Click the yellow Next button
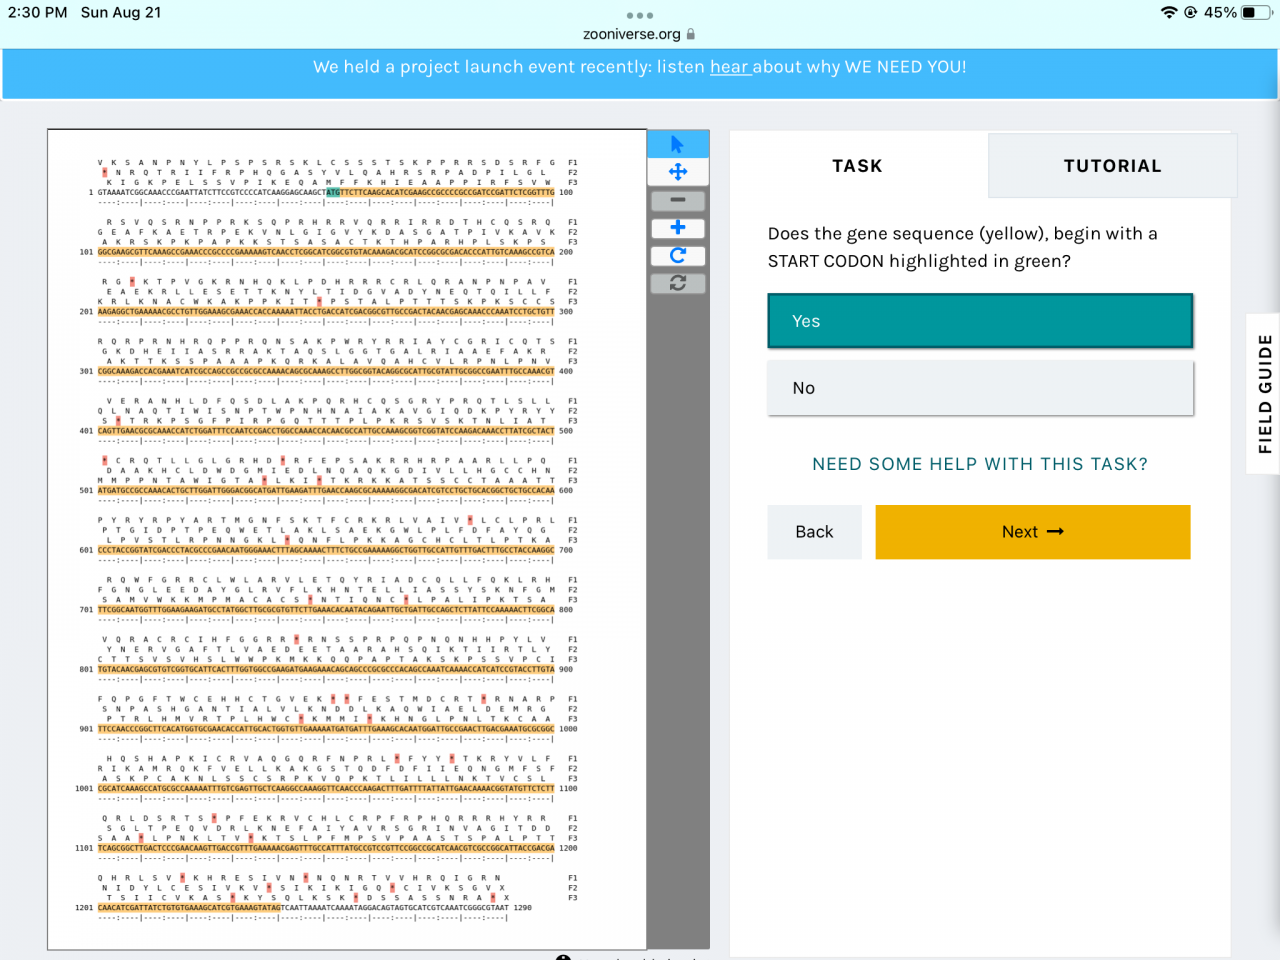 coord(1033,532)
